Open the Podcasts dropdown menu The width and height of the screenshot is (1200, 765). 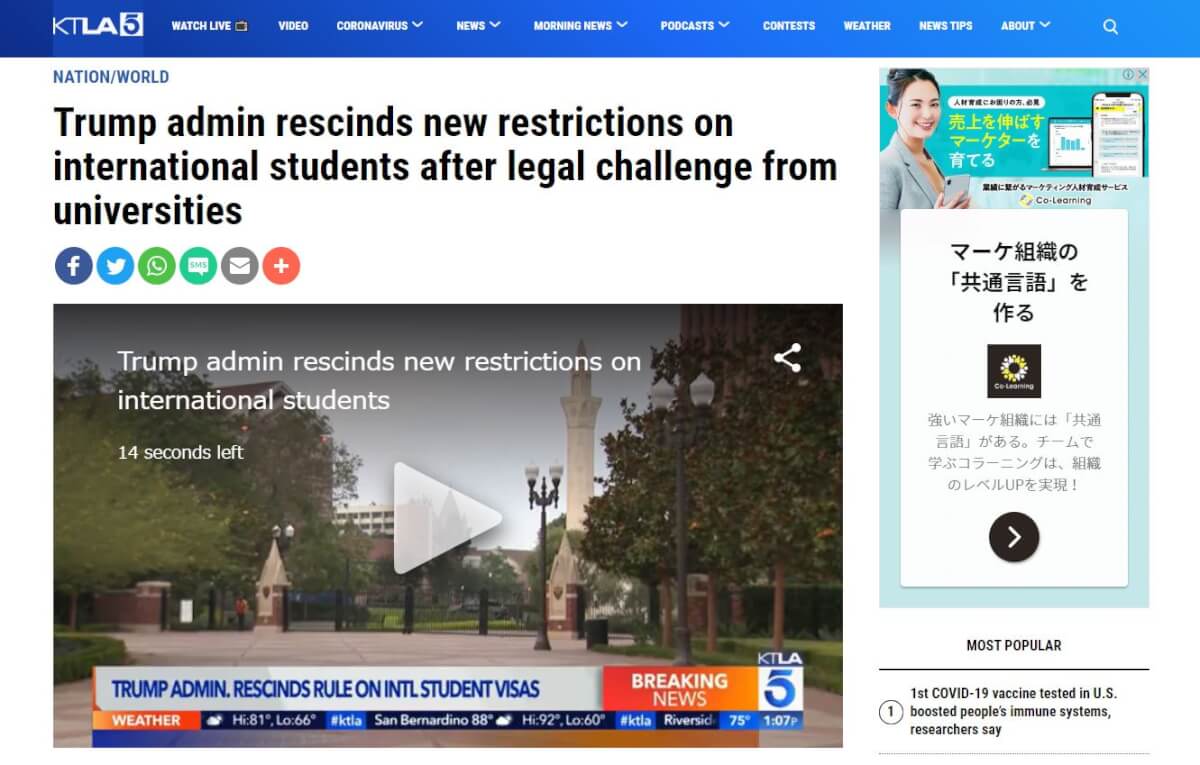pos(695,26)
